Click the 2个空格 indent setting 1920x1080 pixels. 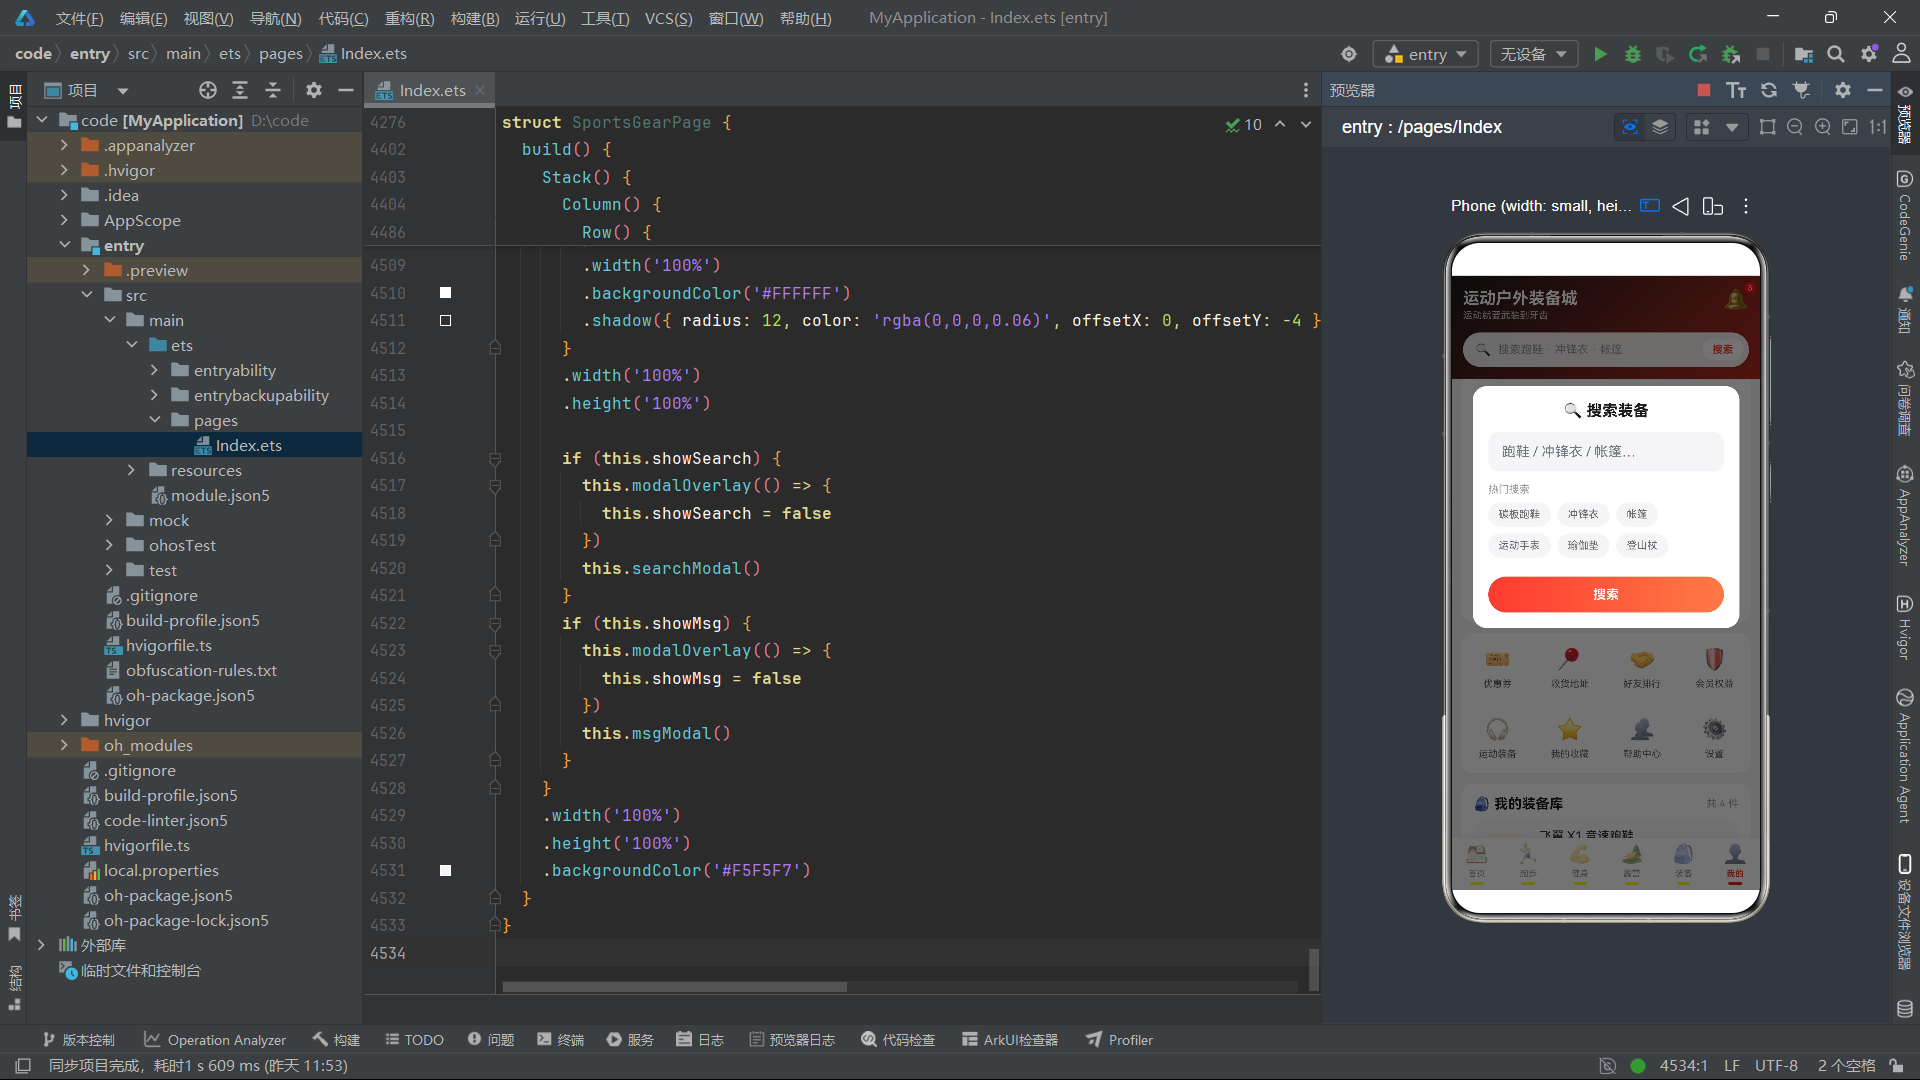1846,1066
